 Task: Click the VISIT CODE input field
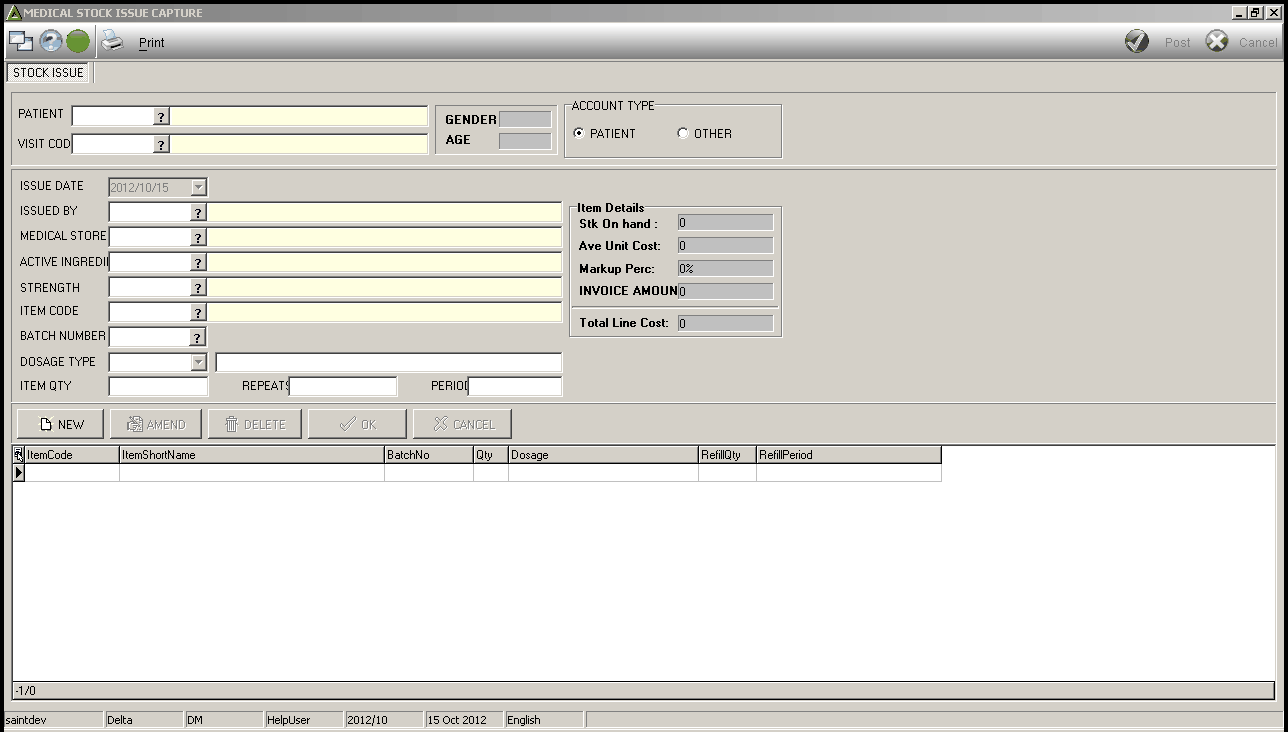point(112,145)
